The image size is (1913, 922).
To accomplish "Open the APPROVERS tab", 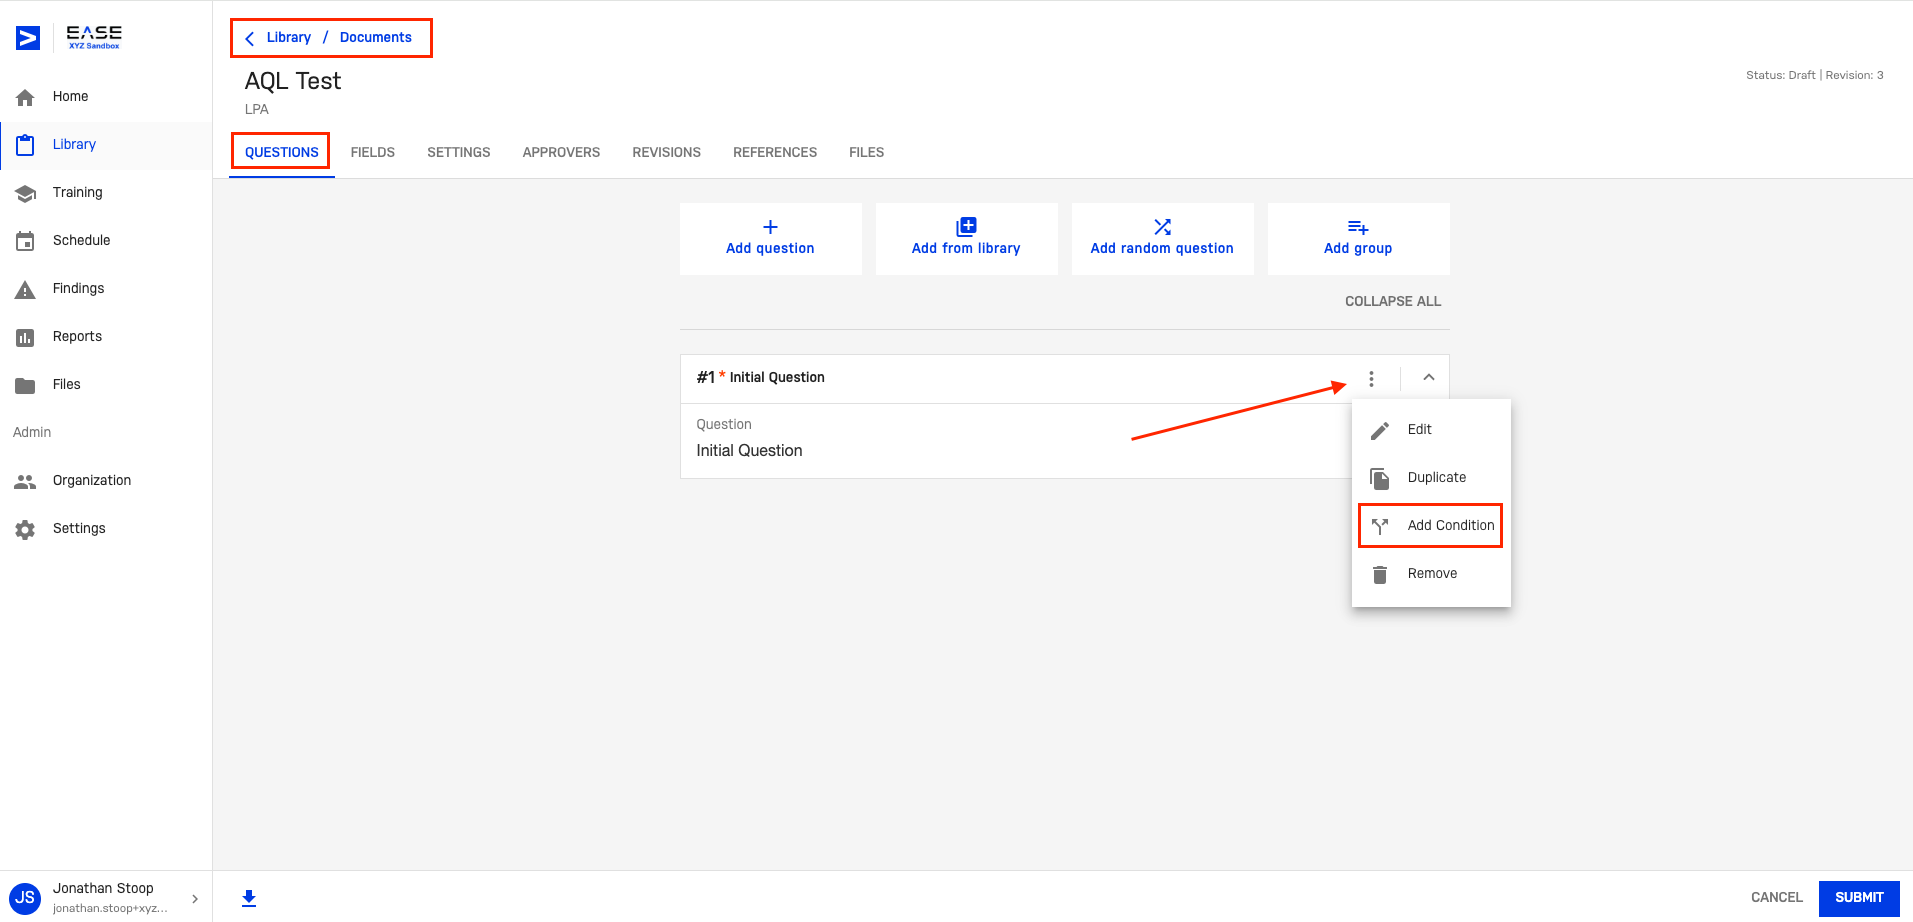I will coord(561,153).
